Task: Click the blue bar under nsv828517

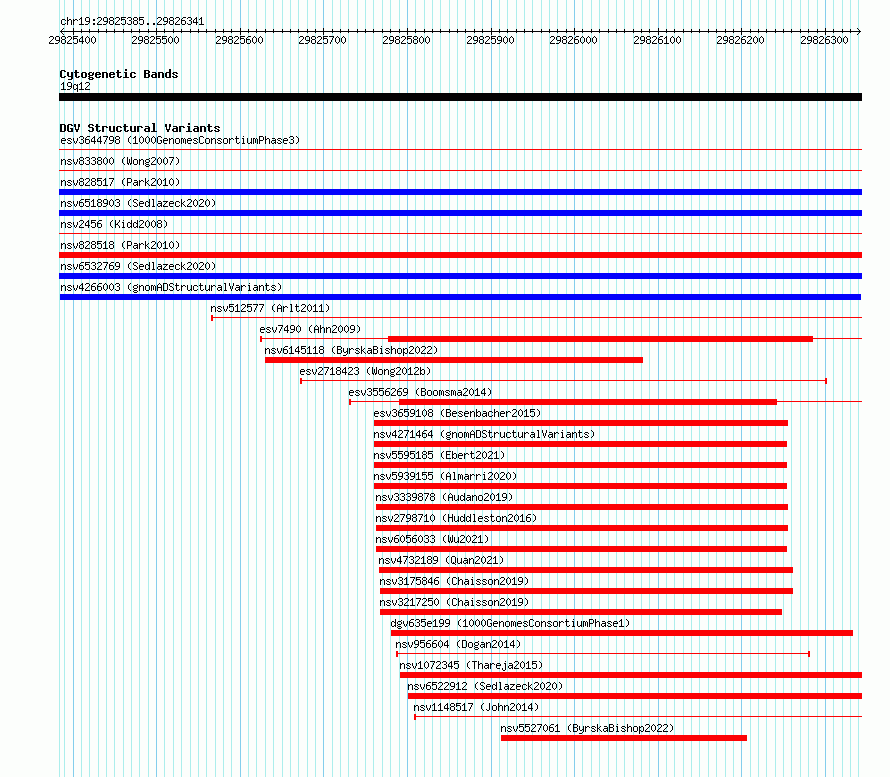Action: [x=460, y=192]
